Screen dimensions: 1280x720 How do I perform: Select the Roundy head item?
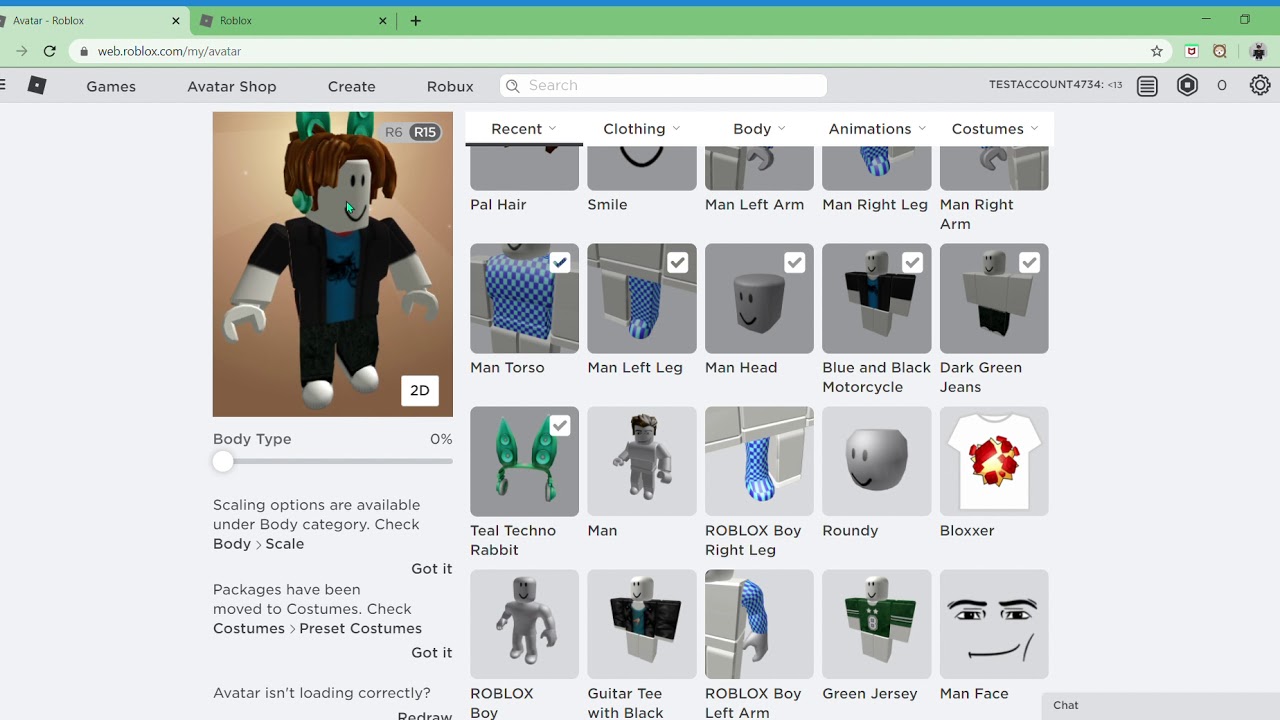click(876, 461)
